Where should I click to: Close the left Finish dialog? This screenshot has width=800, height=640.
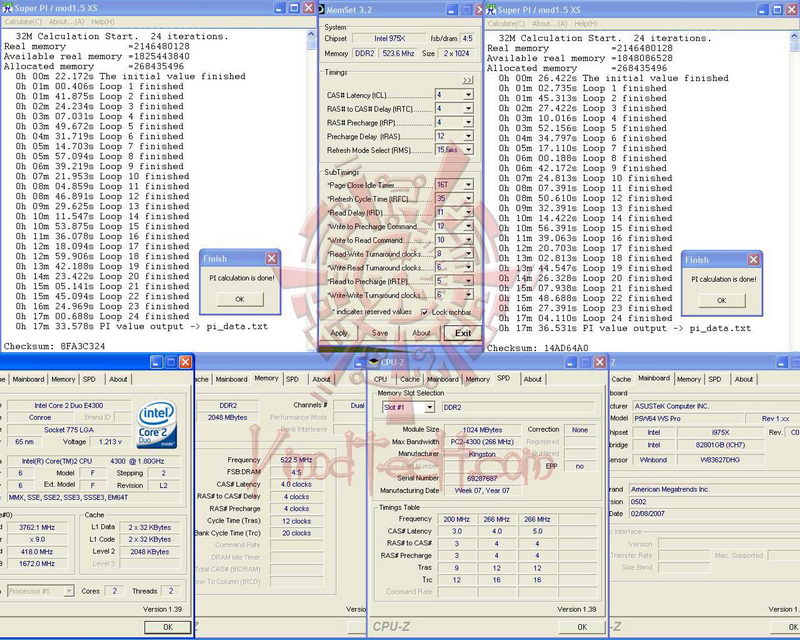[272, 259]
